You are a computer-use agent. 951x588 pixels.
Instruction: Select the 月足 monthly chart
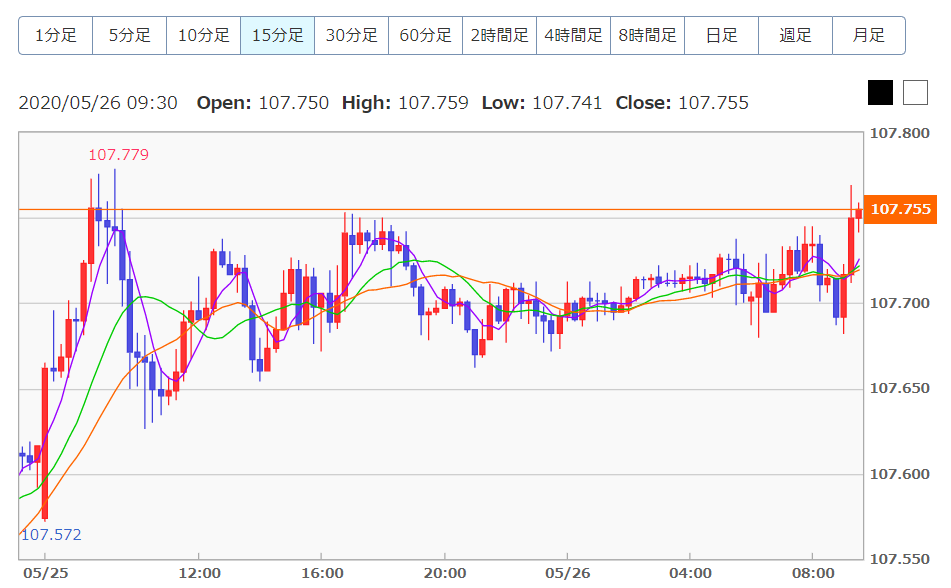click(x=869, y=36)
